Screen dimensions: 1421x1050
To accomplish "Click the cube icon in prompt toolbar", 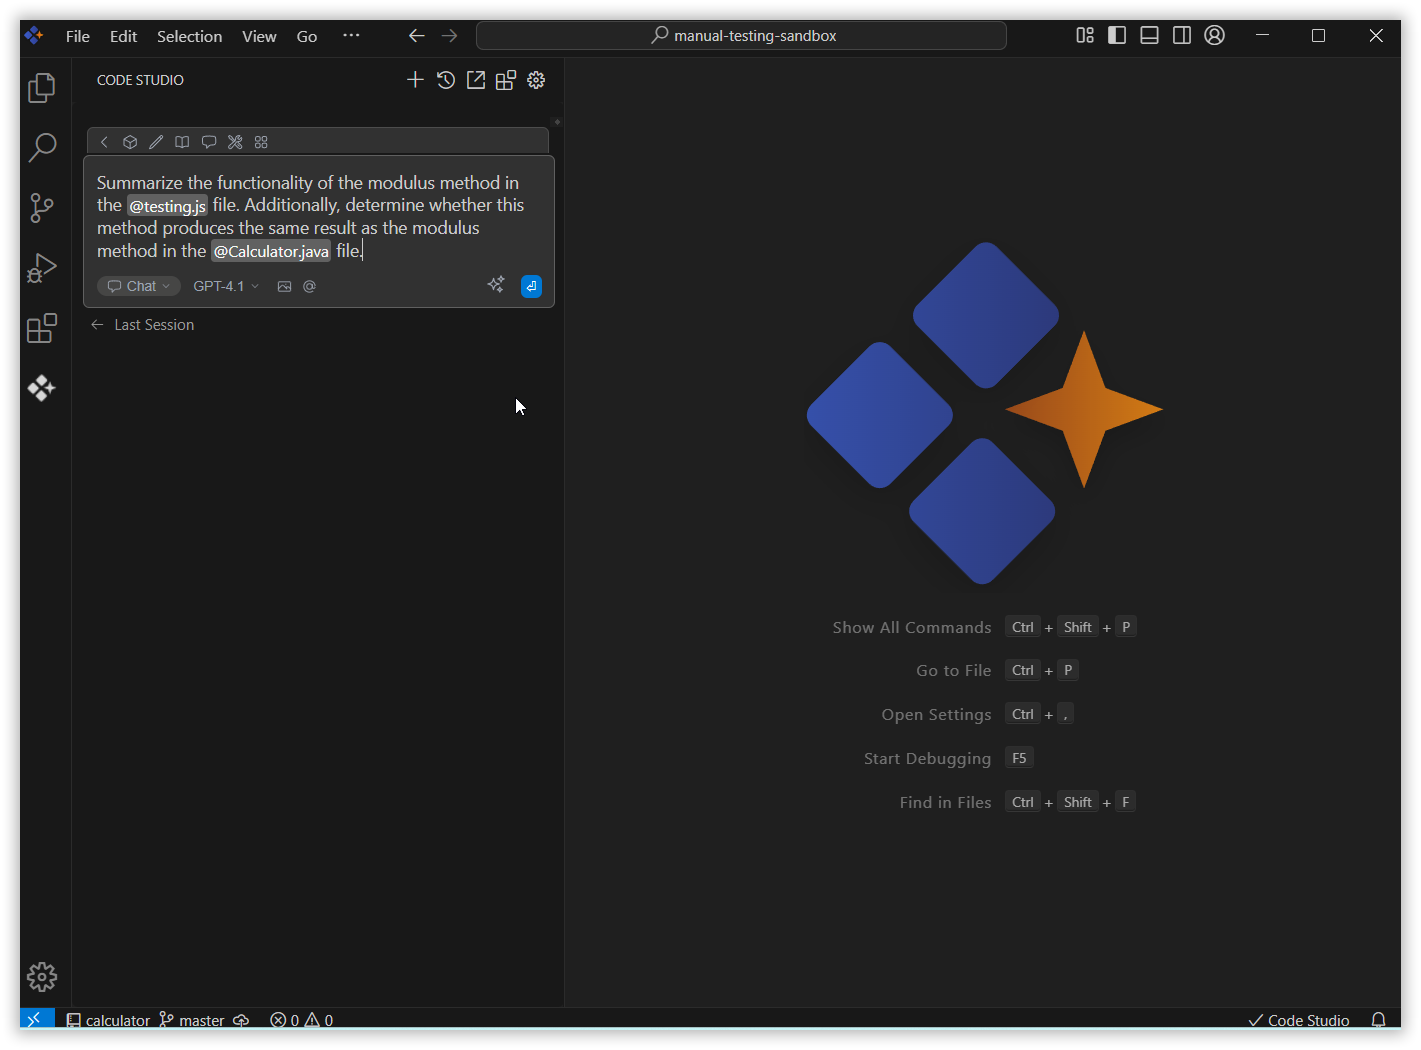I will point(130,142).
